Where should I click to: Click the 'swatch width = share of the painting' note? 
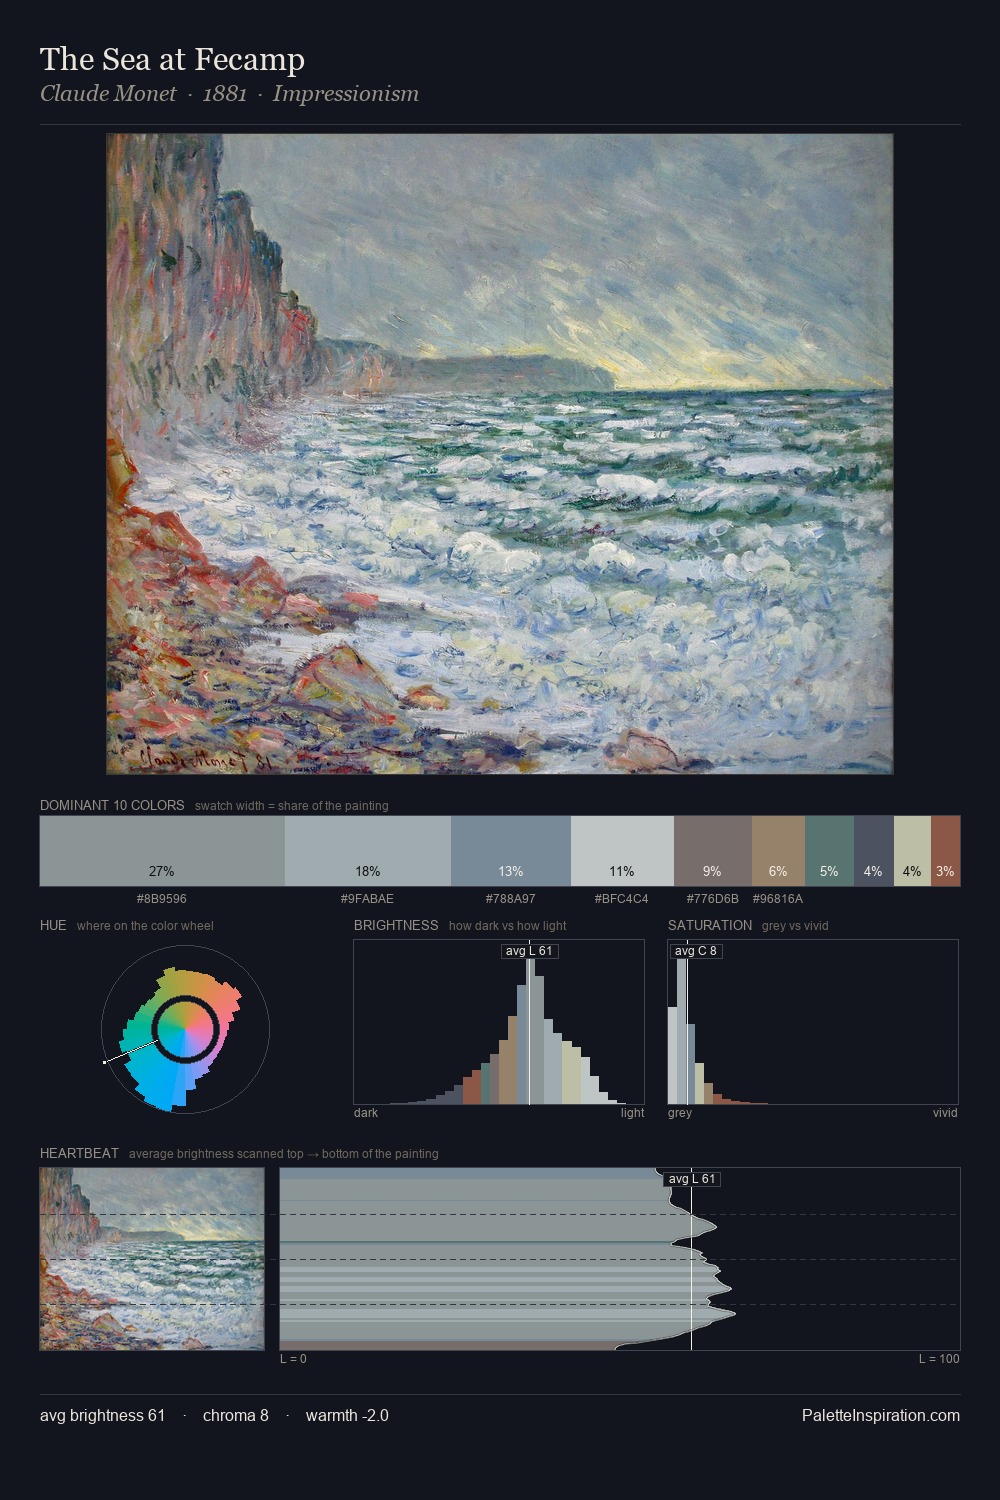292,806
